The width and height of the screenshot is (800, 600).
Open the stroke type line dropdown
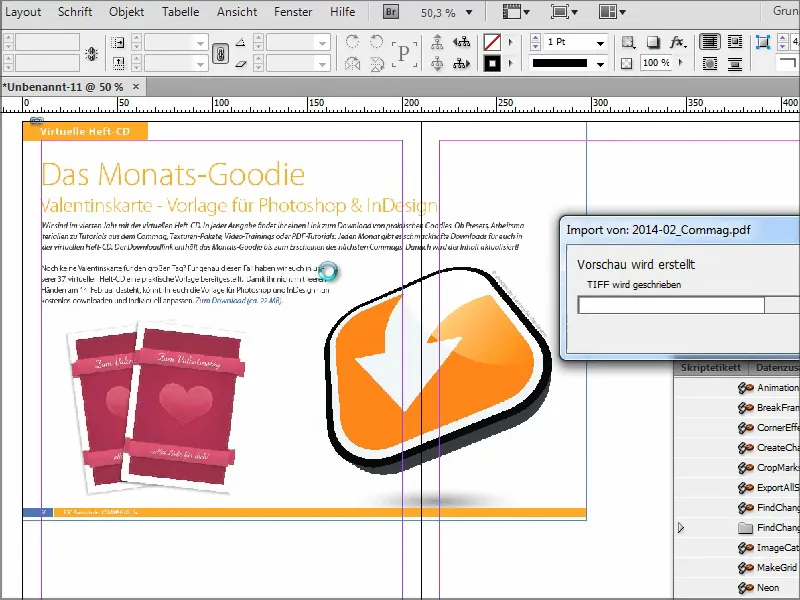[601, 64]
